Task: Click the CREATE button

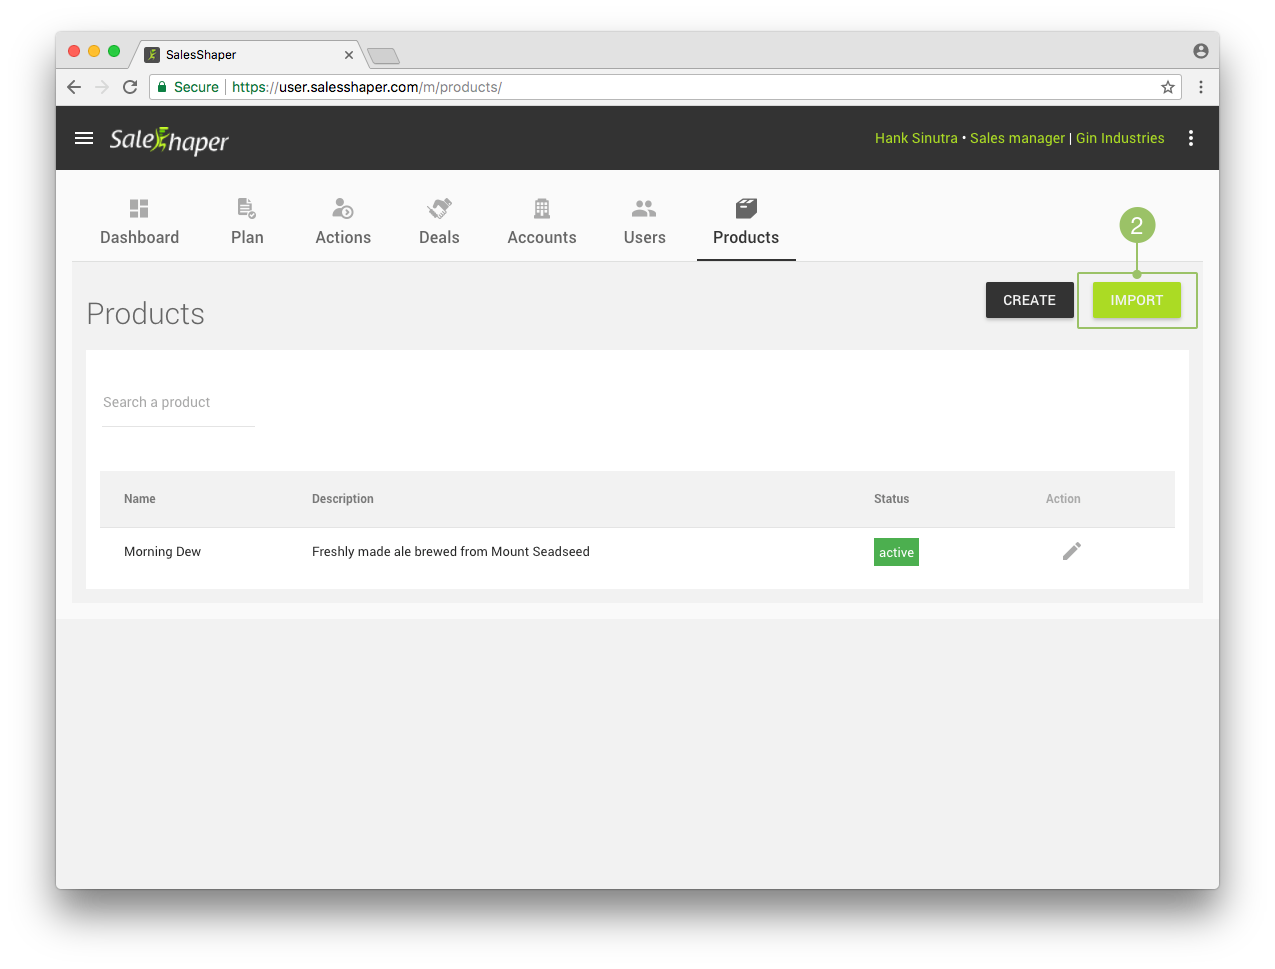Action: (x=1029, y=300)
